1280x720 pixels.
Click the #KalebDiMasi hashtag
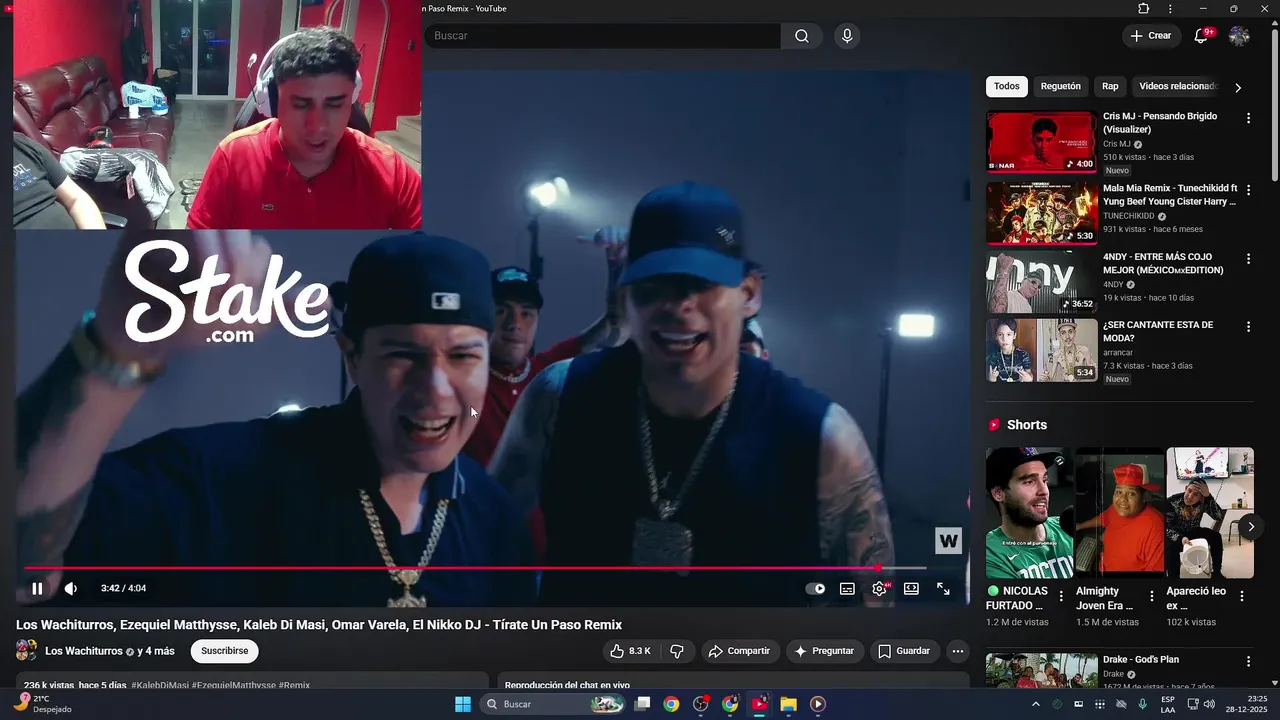tap(159, 685)
